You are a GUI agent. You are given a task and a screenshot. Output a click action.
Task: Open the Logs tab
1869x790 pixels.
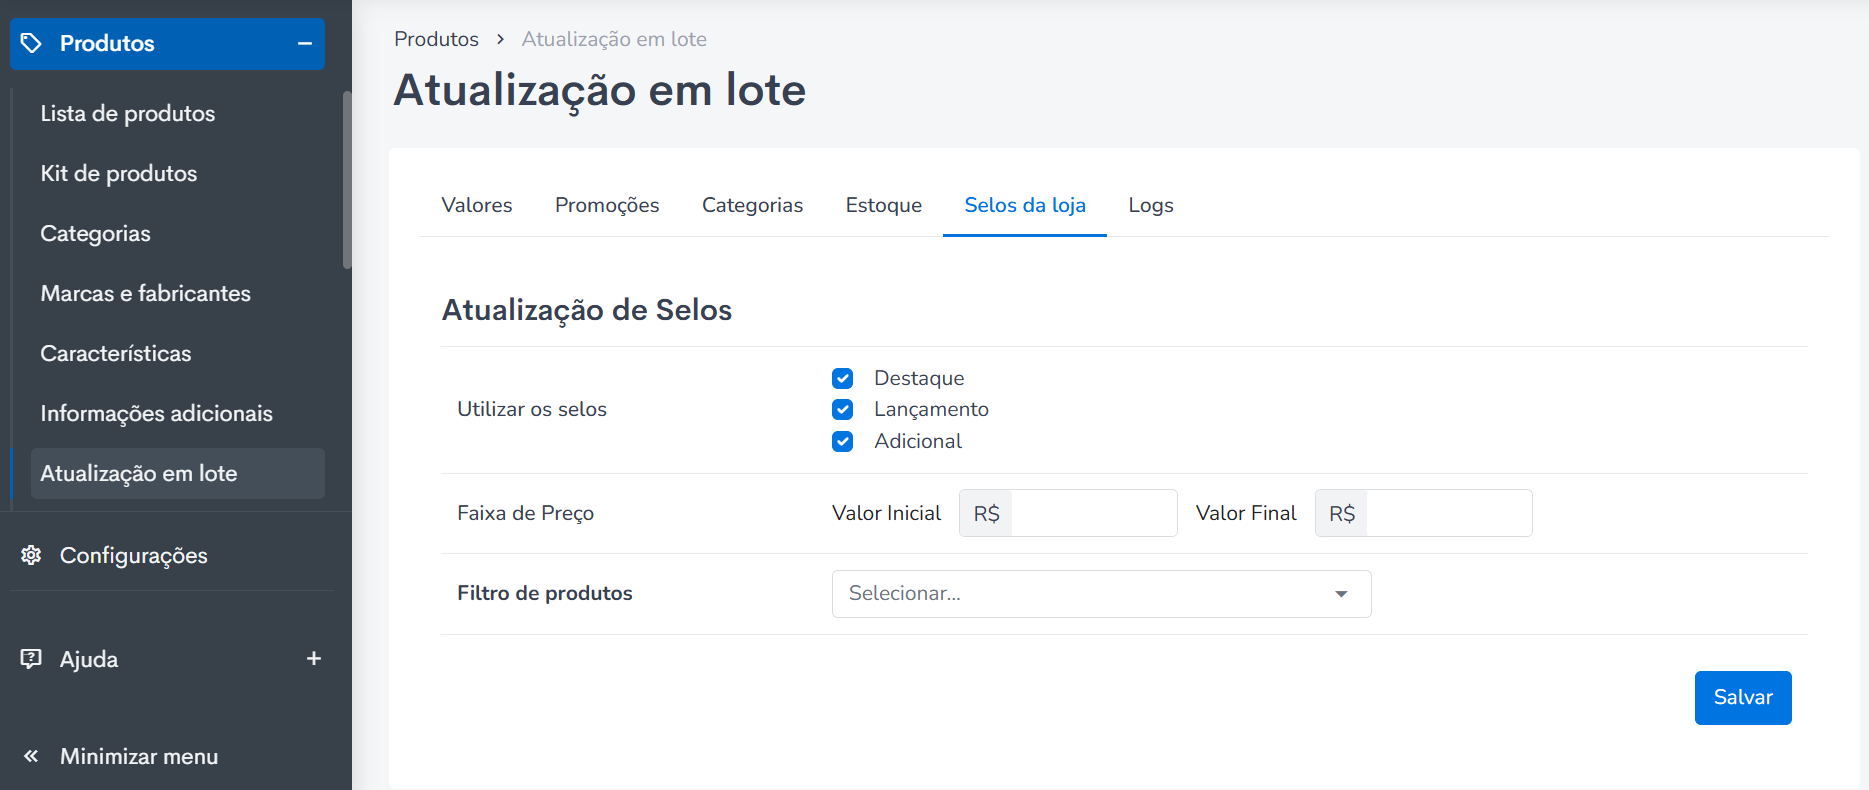pyautogui.click(x=1151, y=205)
